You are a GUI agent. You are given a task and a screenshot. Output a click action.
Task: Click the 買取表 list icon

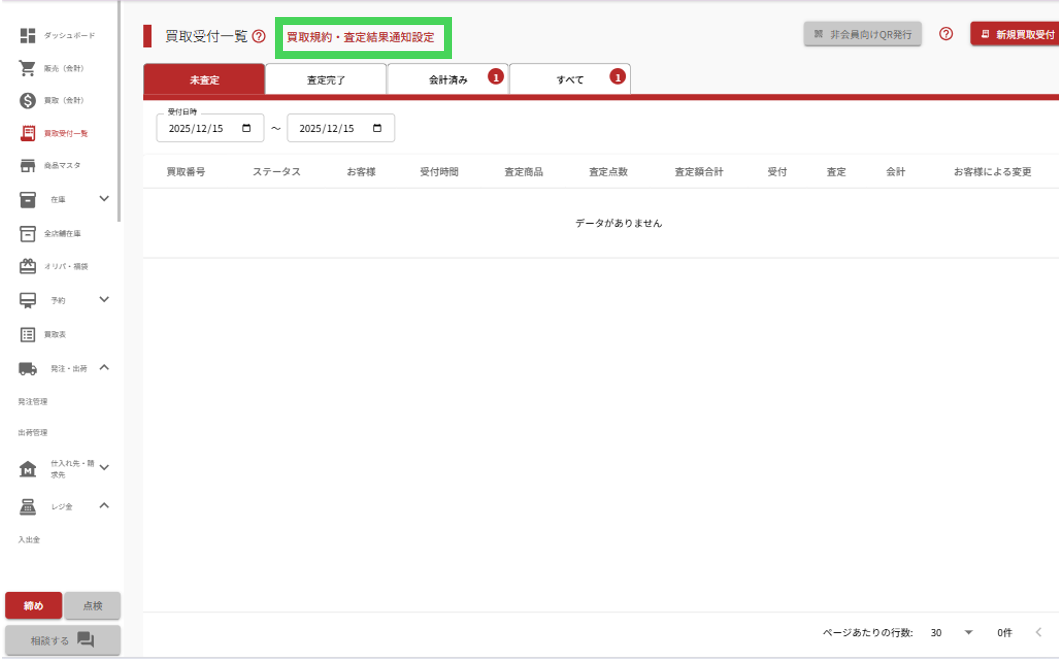[x=28, y=334]
